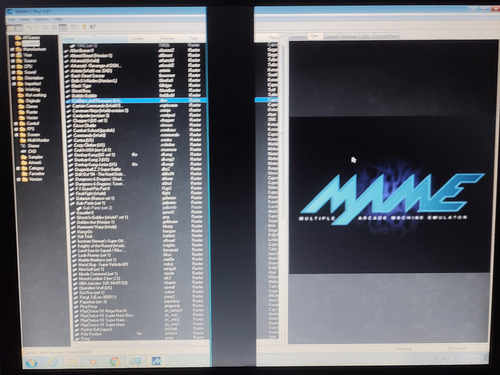Click the yellow About toolbar icon

click(x=84, y=27)
